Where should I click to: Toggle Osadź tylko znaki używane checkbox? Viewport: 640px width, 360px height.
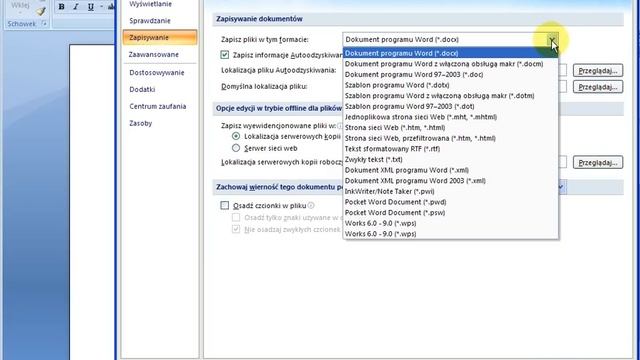(x=236, y=218)
